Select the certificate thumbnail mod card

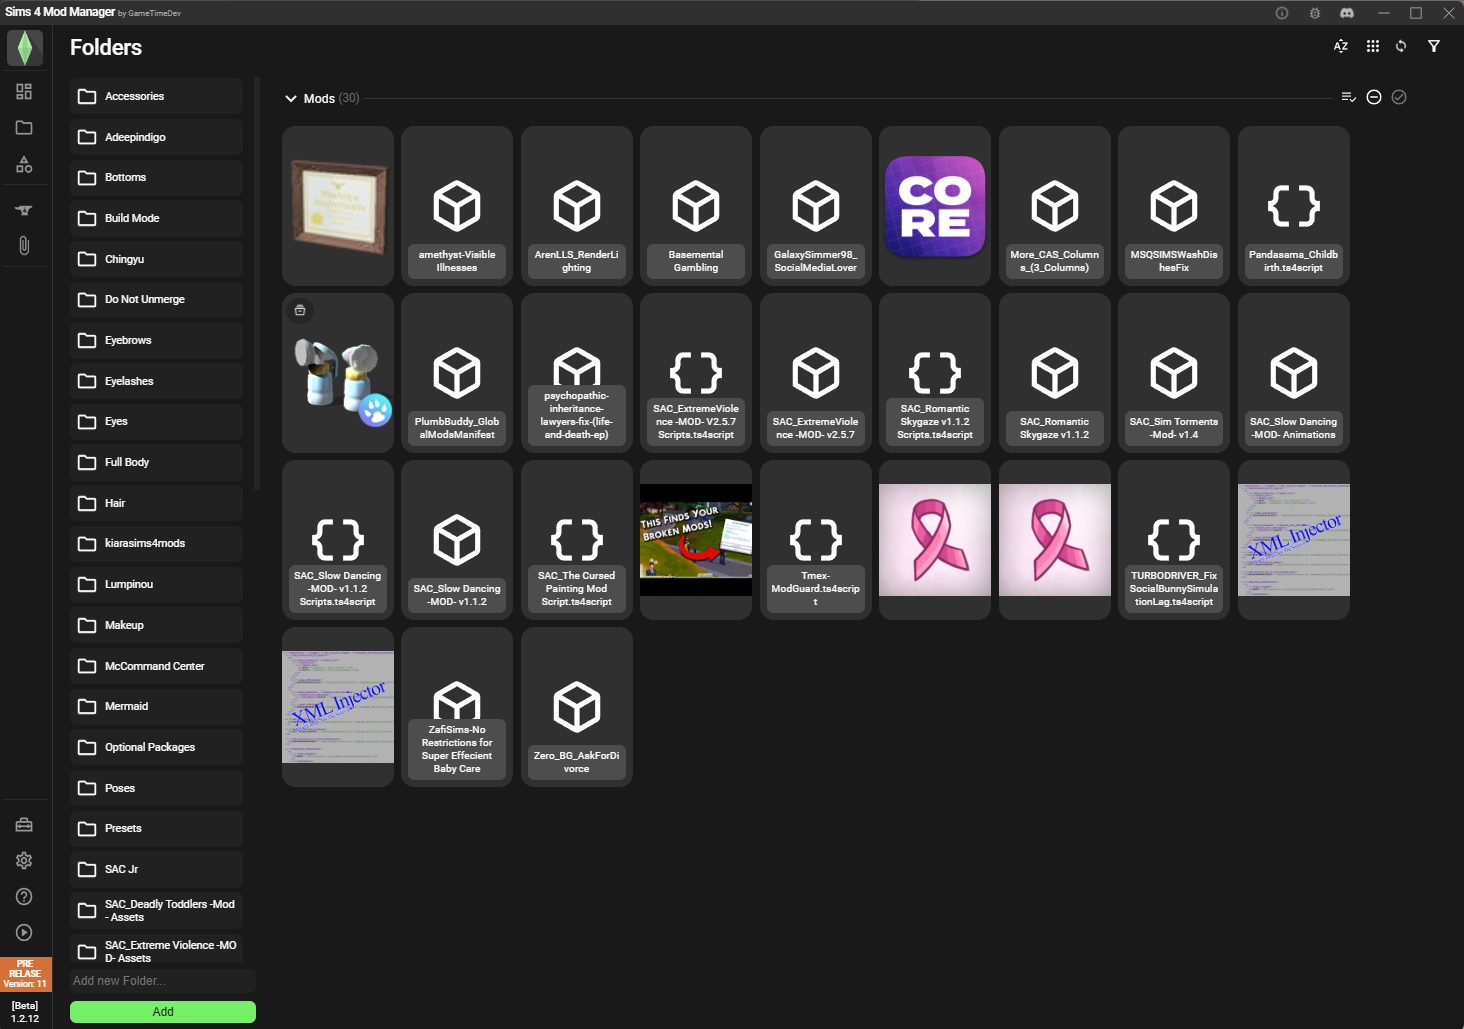pyautogui.click(x=338, y=206)
